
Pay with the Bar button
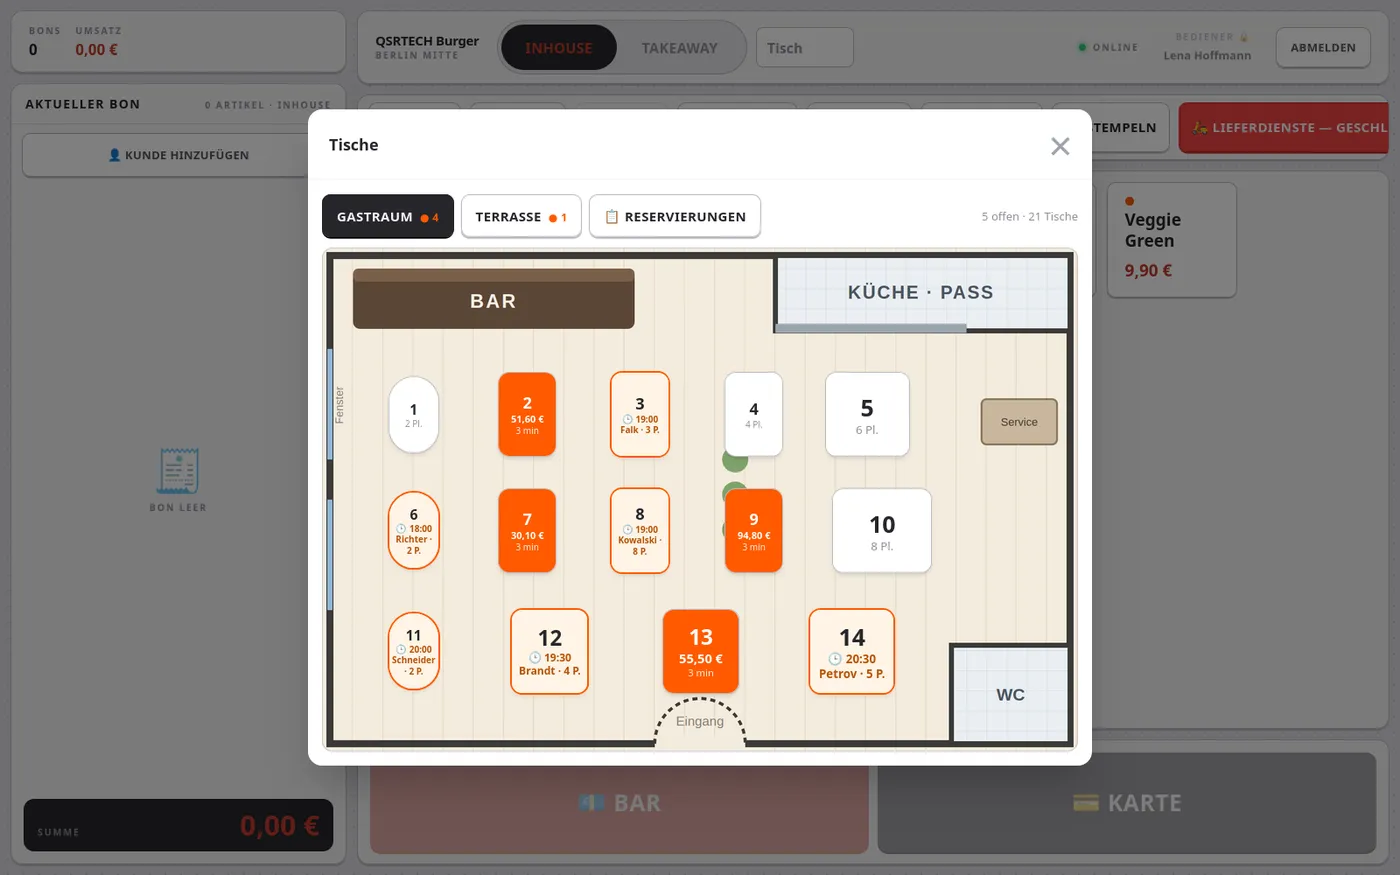[619, 803]
